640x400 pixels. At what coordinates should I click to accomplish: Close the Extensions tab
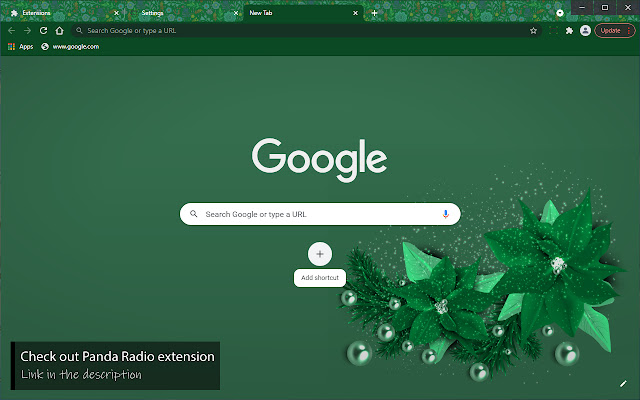(x=116, y=13)
